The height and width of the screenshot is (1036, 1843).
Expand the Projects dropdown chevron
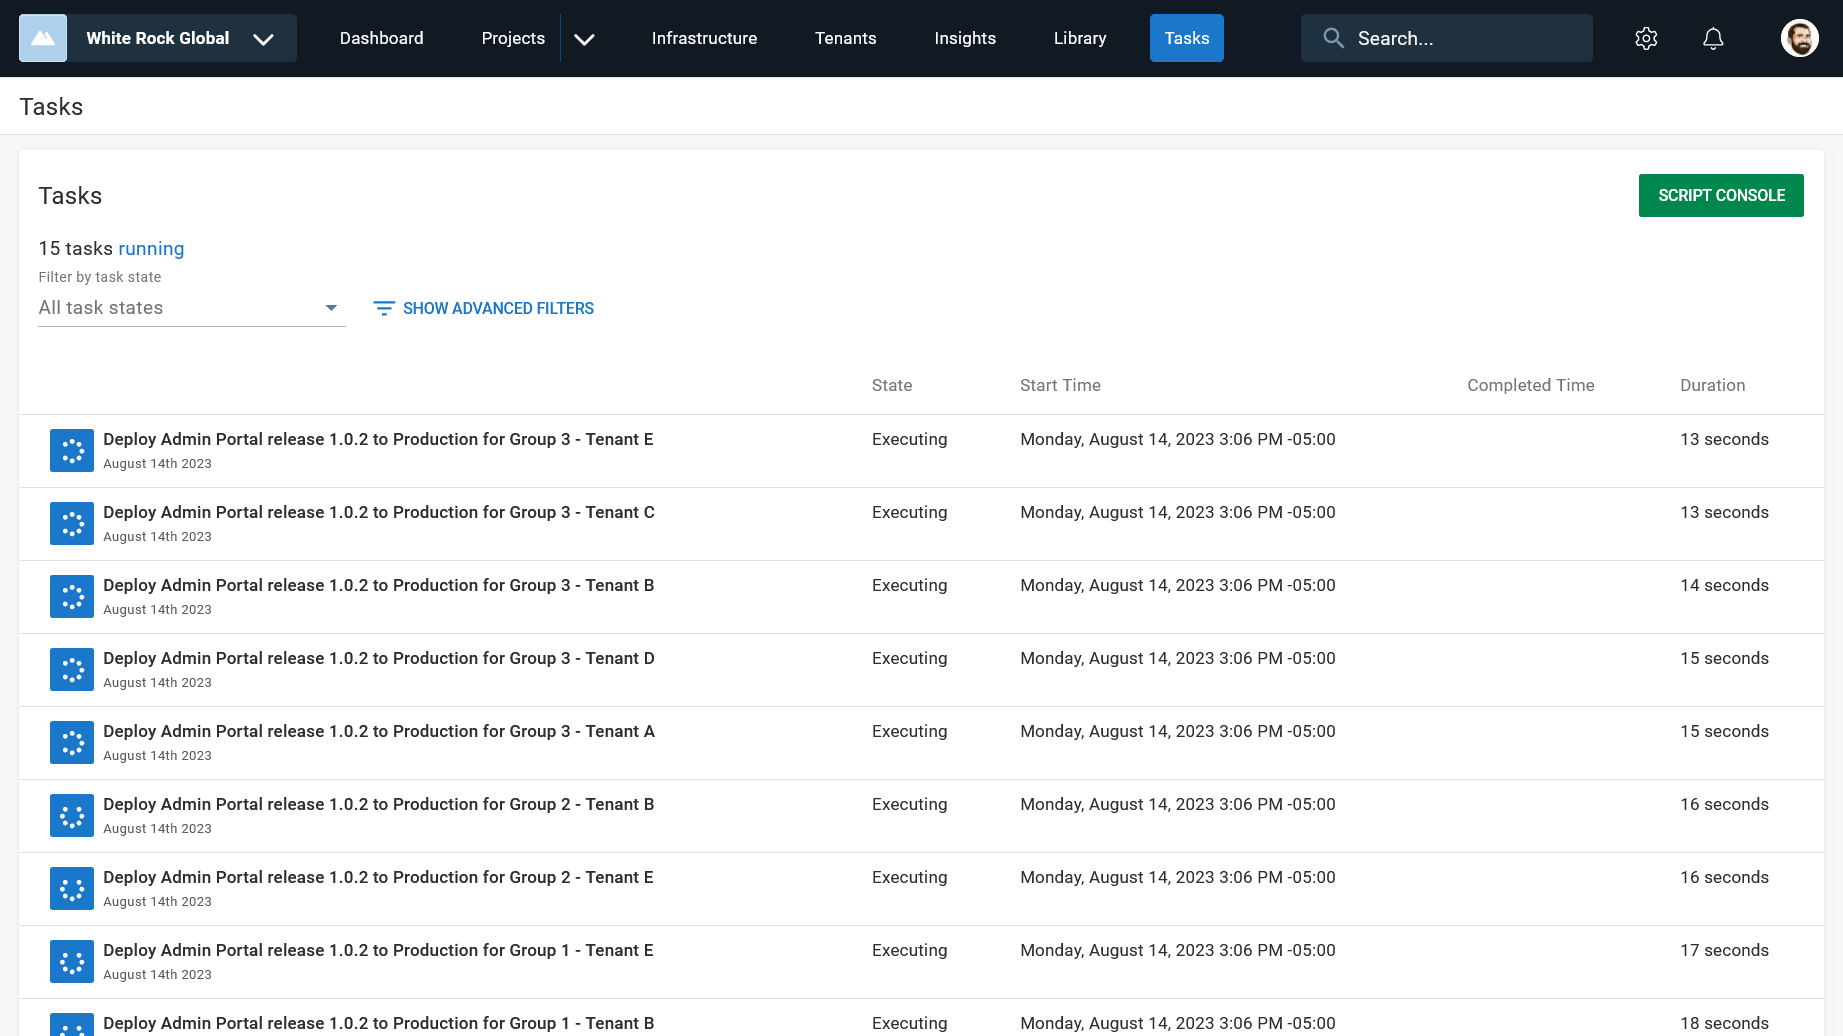pos(585,39)
